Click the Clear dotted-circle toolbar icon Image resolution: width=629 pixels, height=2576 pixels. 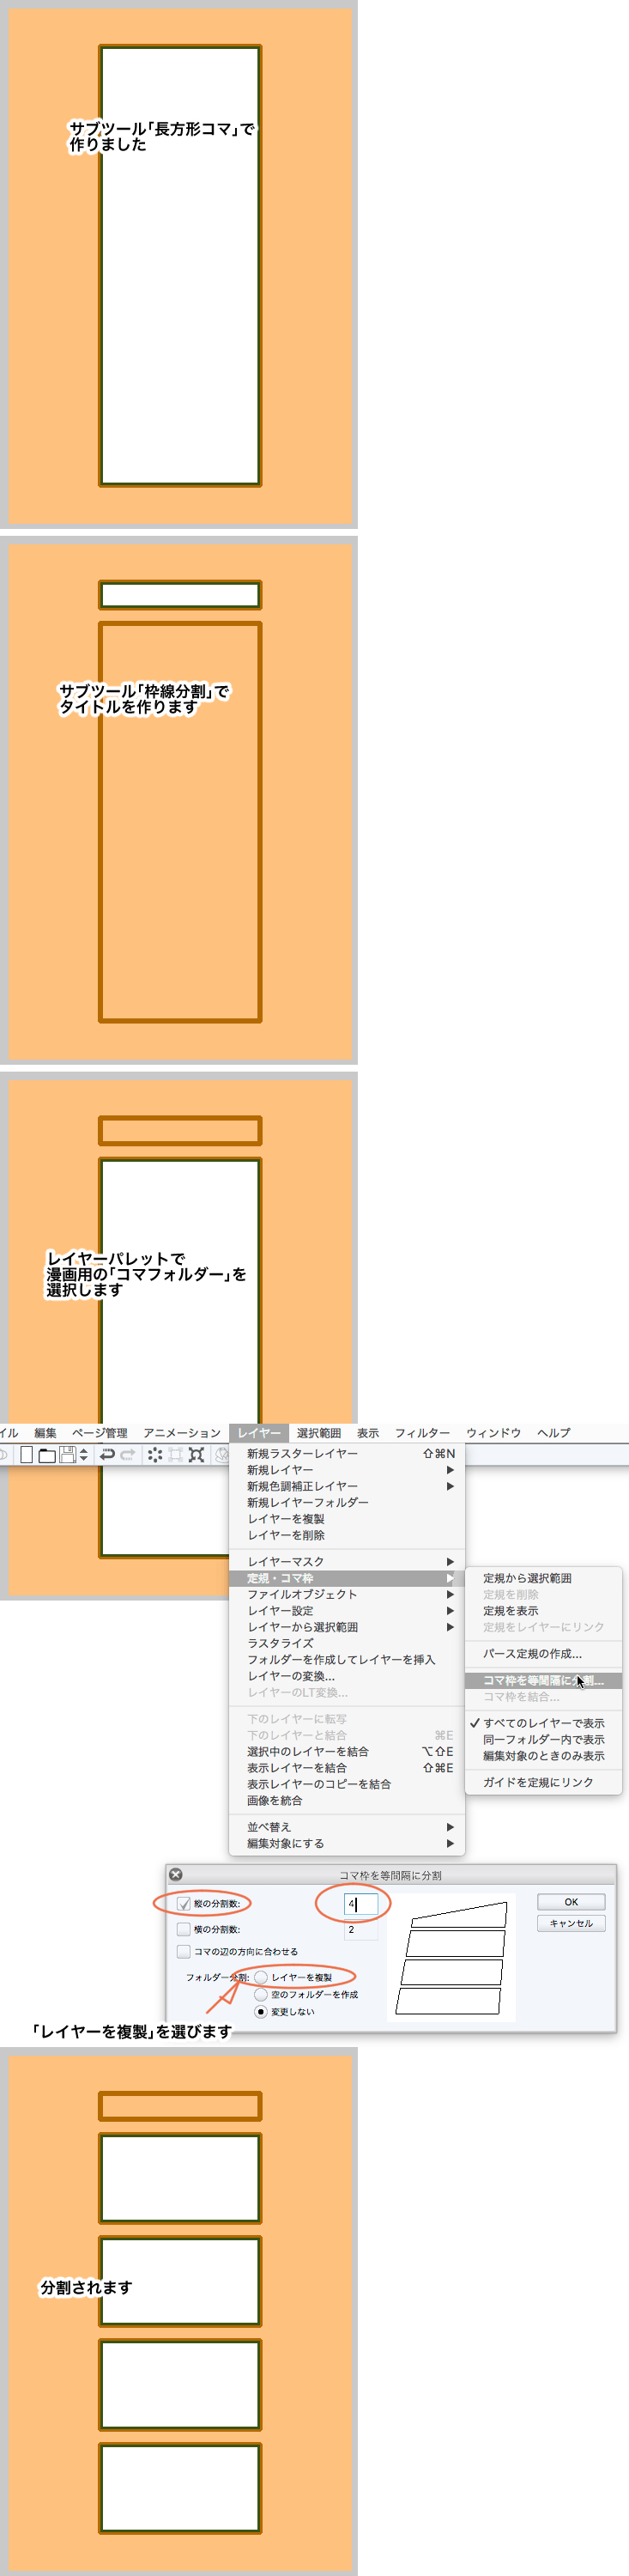(155, 1455)
